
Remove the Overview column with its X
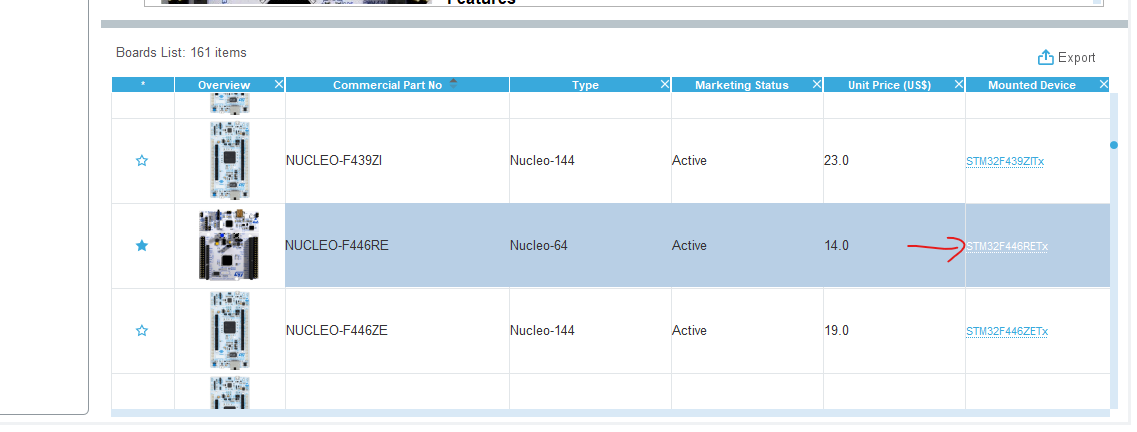tap(278, 85)
